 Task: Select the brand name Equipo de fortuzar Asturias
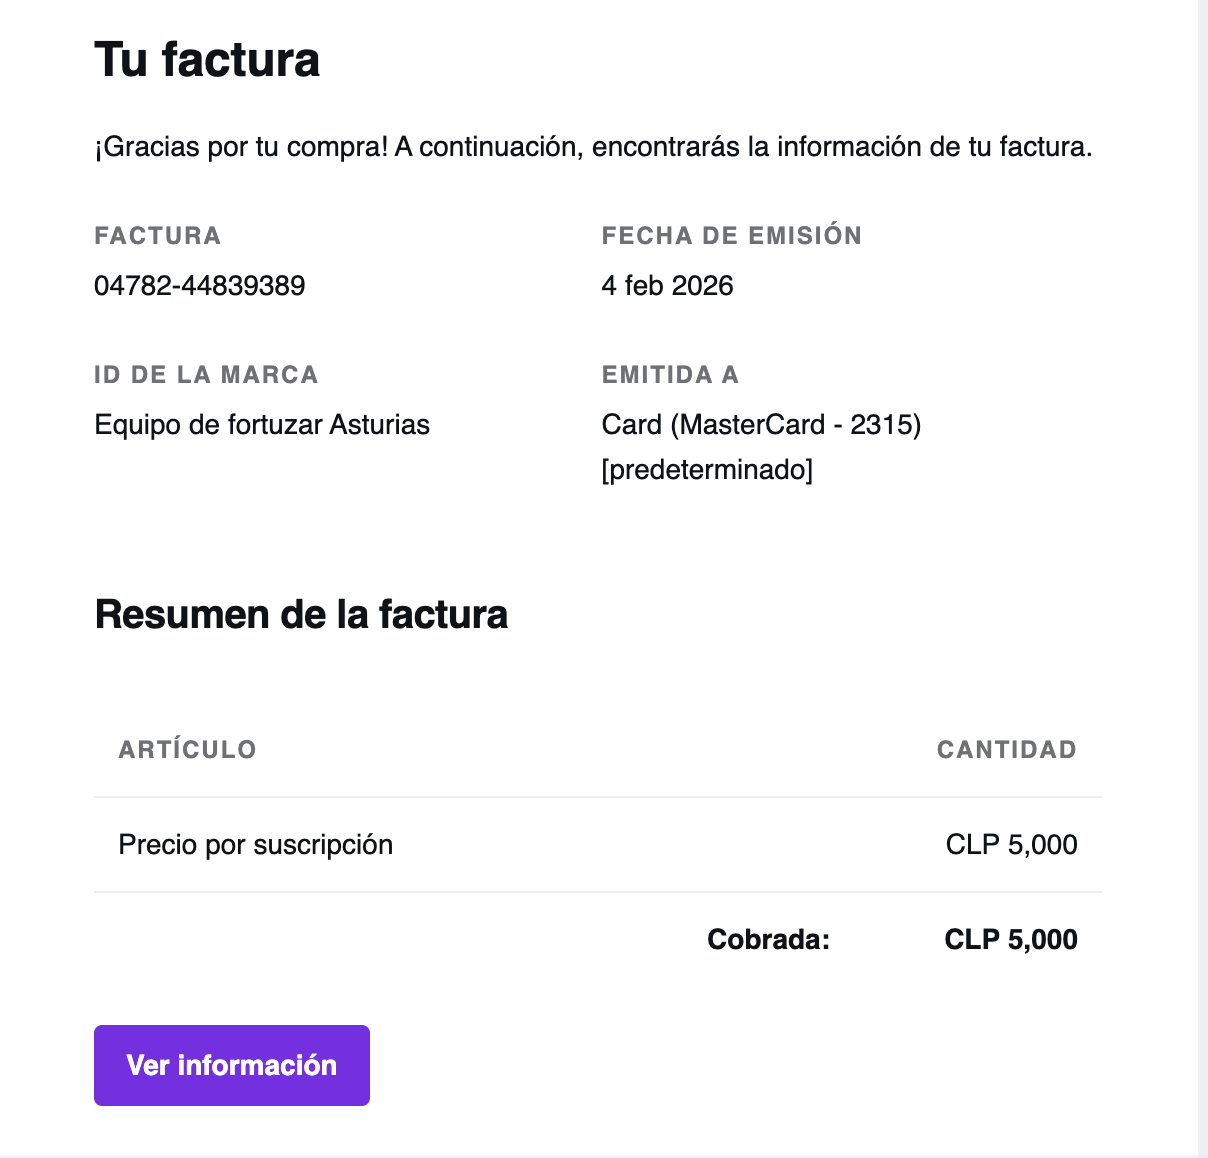[x=262, y=425]
